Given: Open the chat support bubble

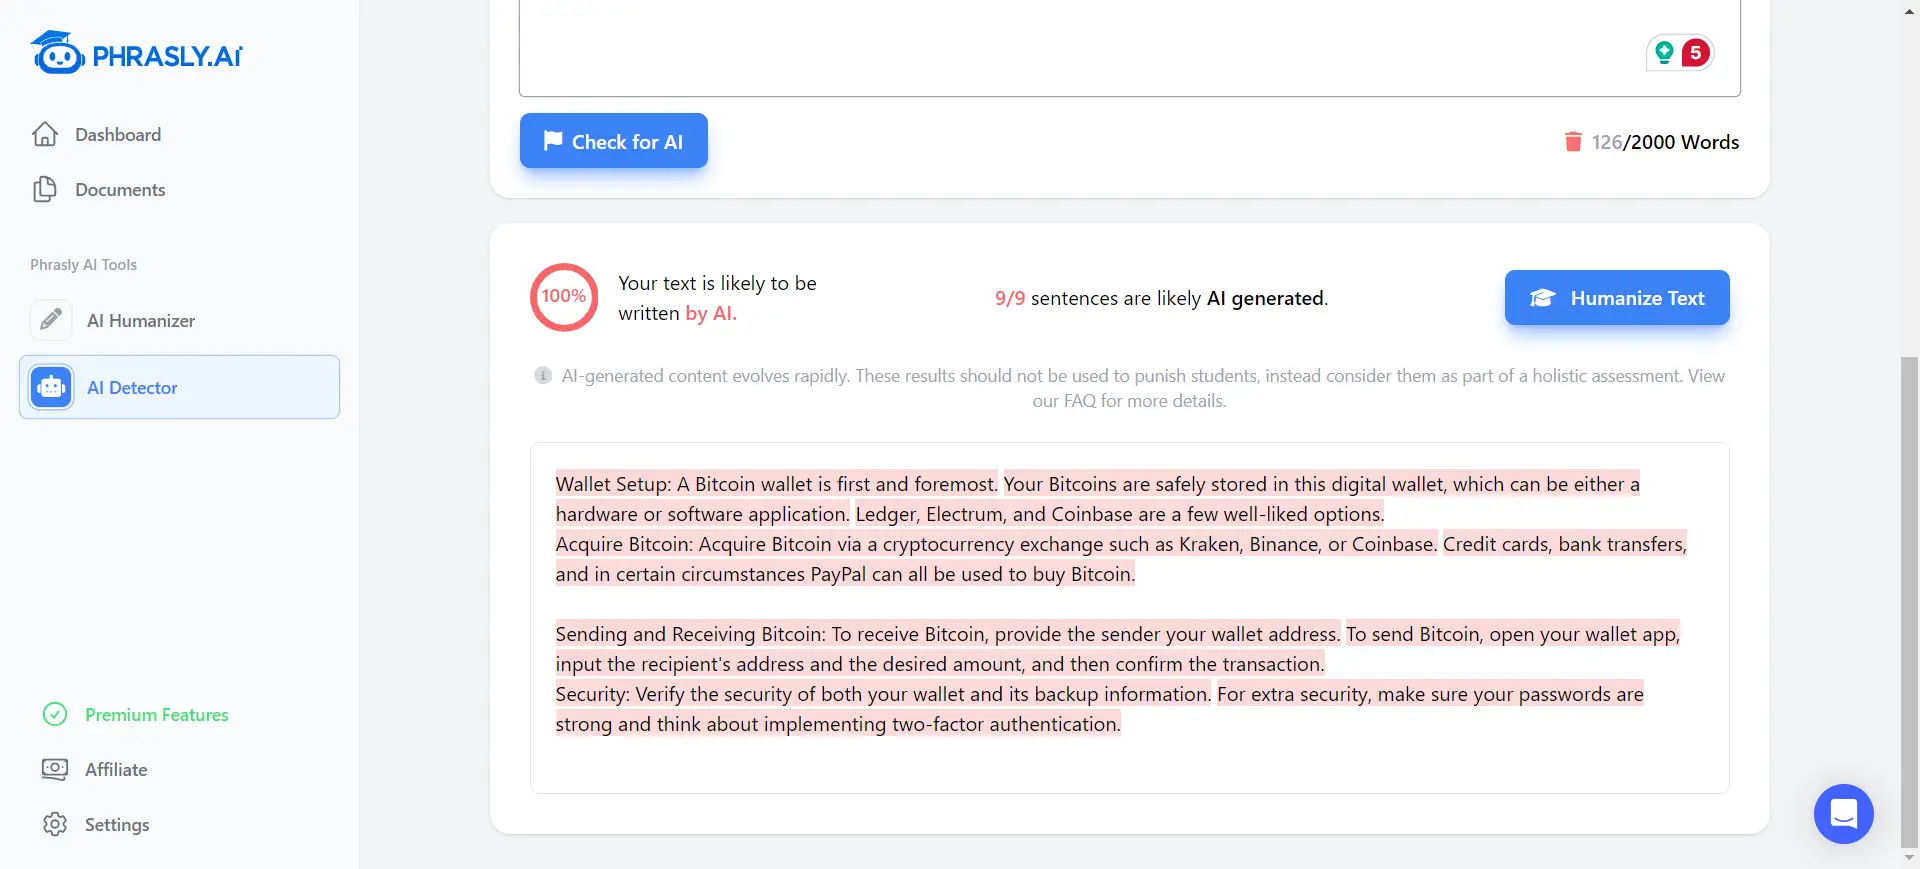Looking at the screenshot, I should click(x=1844, y=814).
